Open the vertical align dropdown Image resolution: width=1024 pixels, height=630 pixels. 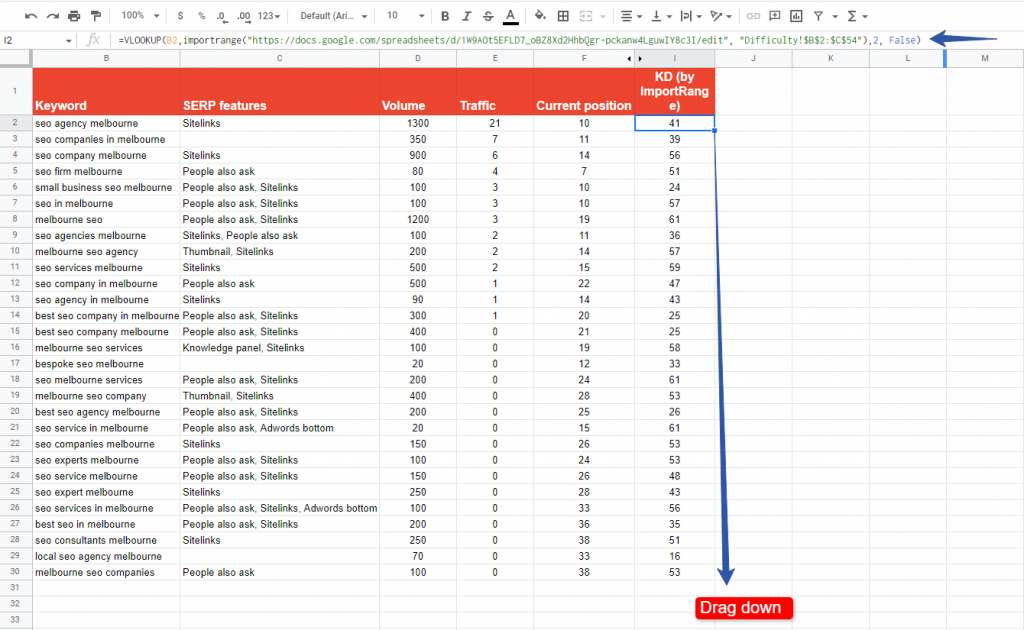(x=661, y=16)
